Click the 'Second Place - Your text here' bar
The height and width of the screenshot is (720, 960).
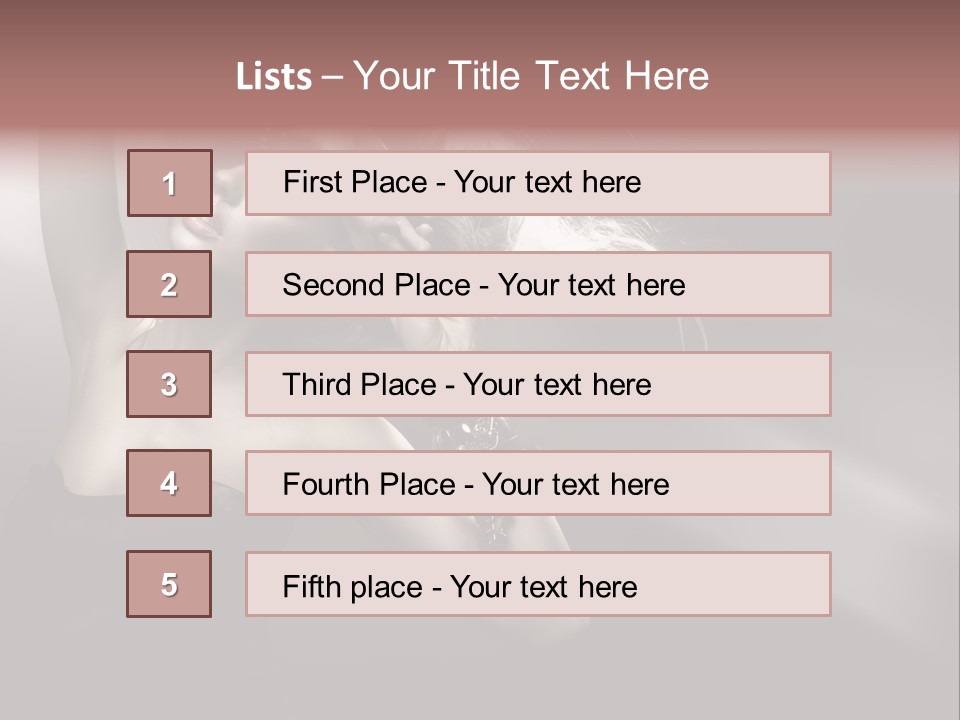click(x=538, y=284)
